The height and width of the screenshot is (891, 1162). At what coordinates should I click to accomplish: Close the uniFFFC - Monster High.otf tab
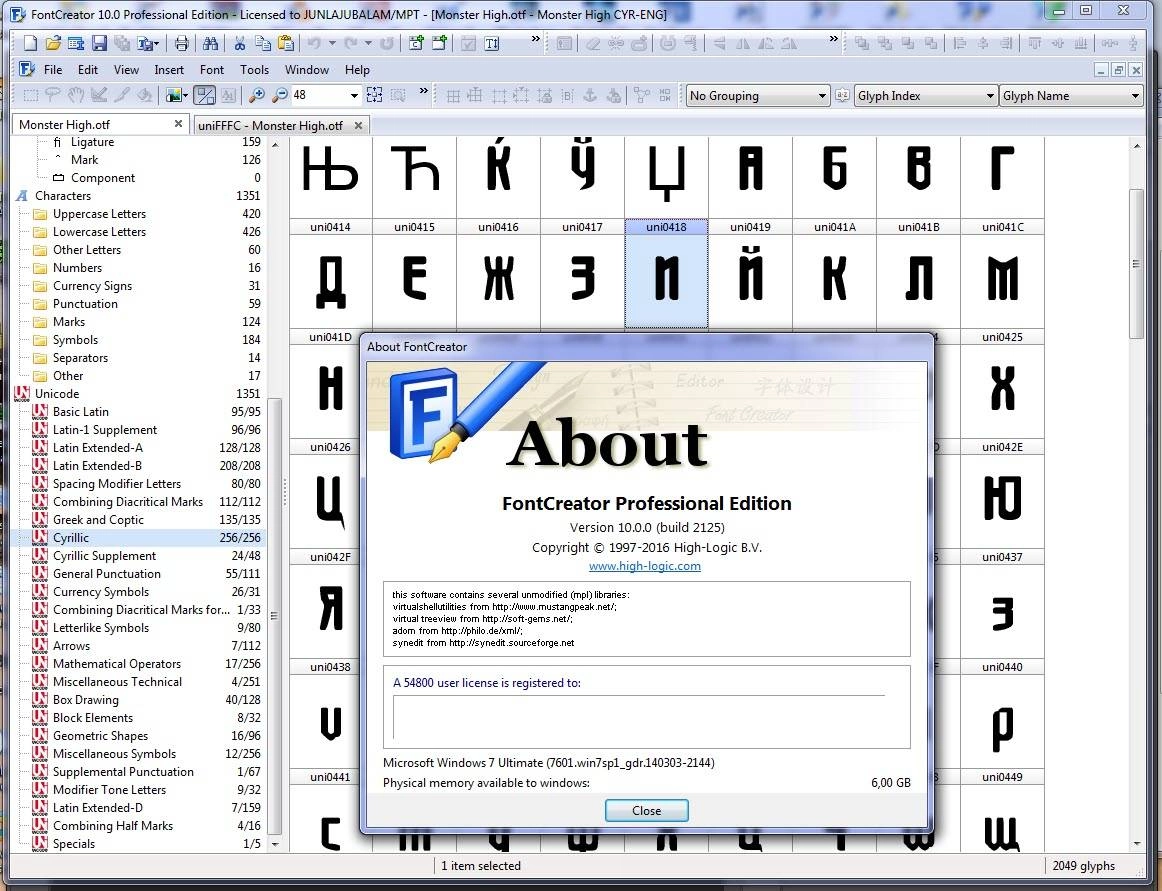359,125
